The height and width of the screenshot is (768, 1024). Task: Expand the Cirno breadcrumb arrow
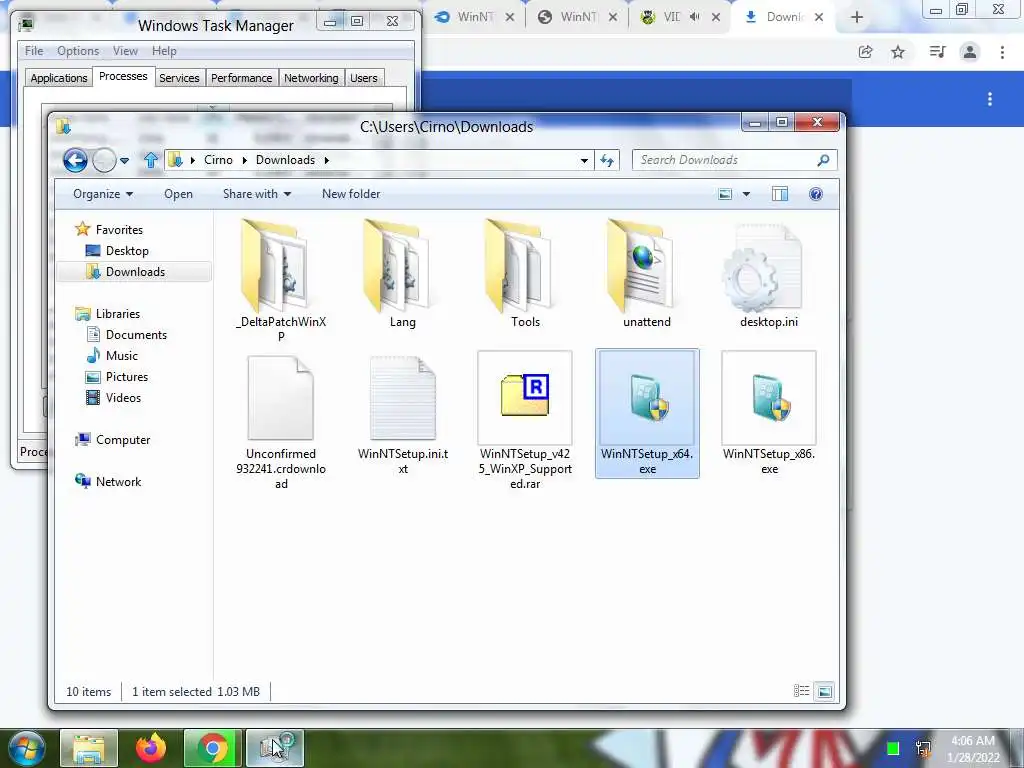(x=244, y=160)
